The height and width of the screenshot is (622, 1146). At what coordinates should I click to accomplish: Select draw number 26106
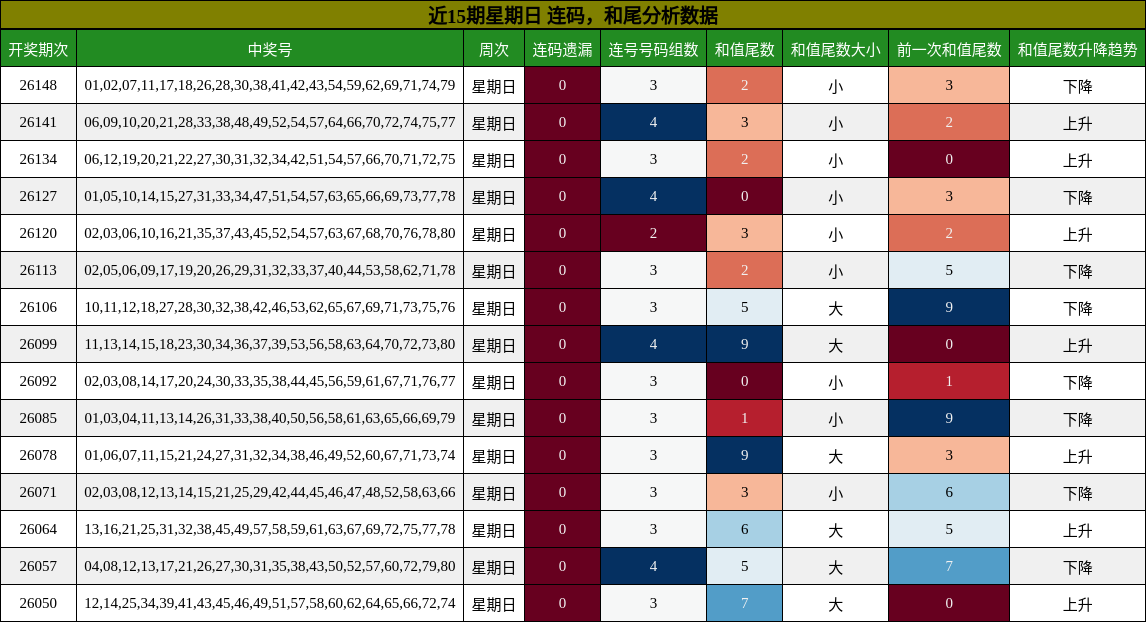[38, 307]
